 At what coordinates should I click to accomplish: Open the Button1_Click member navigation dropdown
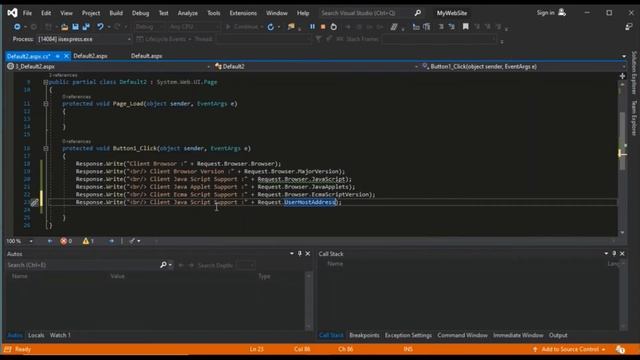click(624, 67)
